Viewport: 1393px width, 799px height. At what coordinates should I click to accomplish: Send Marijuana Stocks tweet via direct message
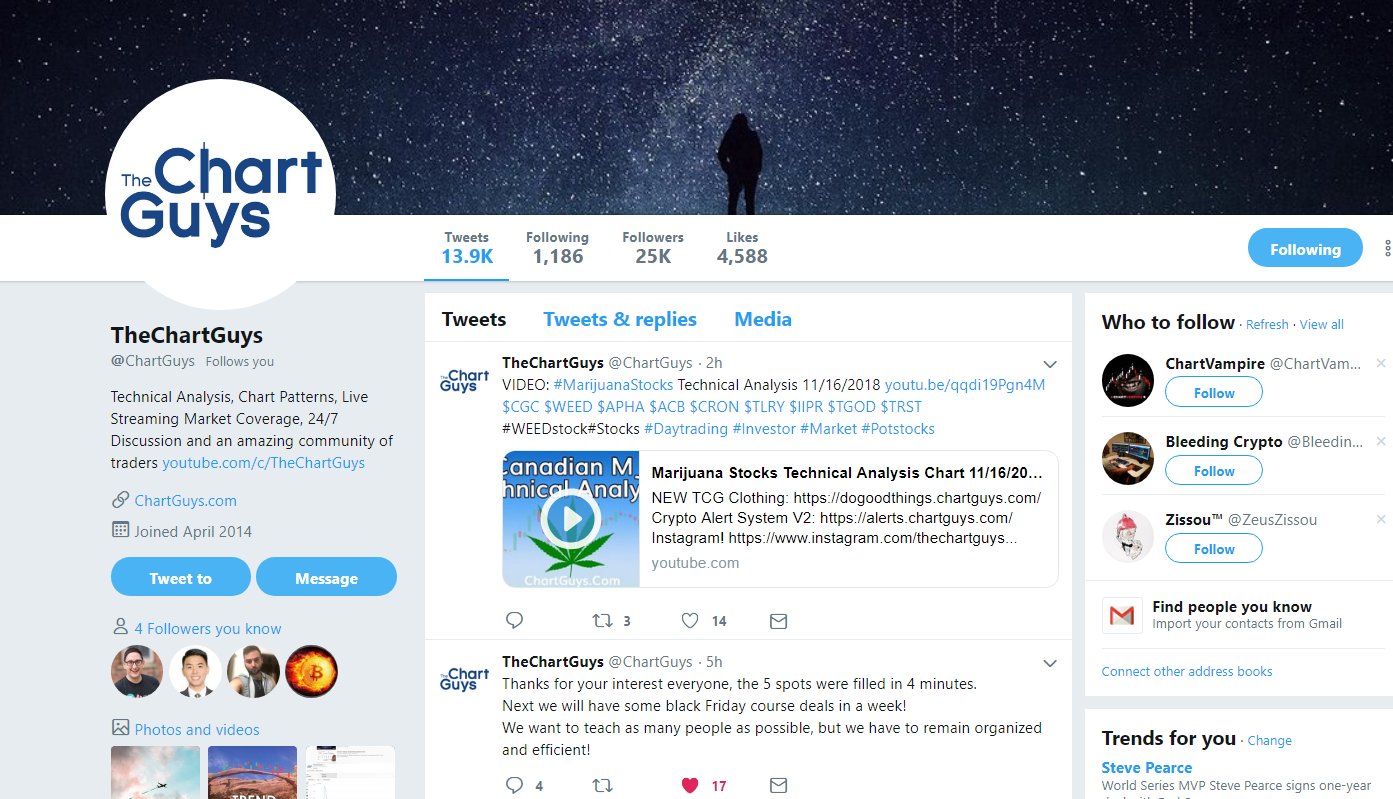[x=779, y=621]
